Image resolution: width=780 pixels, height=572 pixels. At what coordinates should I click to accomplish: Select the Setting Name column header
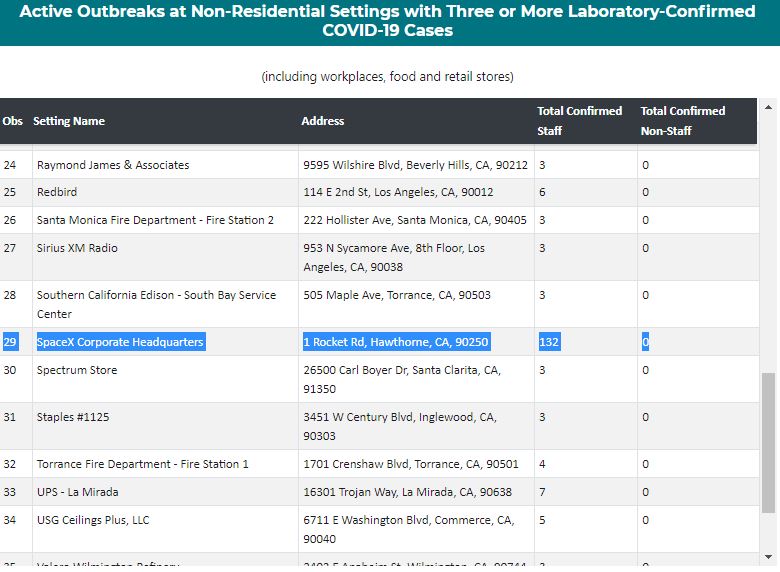(69, 121)
